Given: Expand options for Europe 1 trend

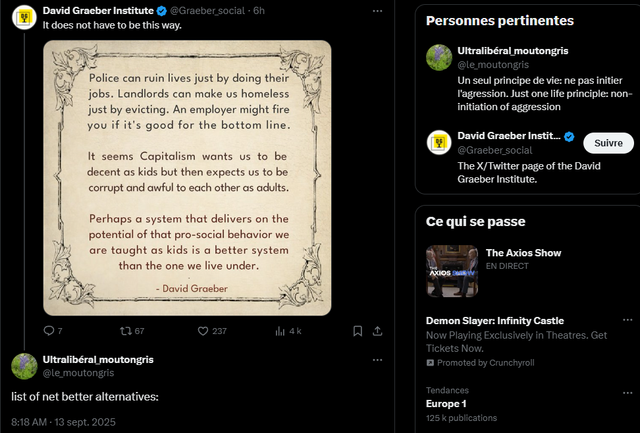Looking at the screenshot, I should [628, 390].
